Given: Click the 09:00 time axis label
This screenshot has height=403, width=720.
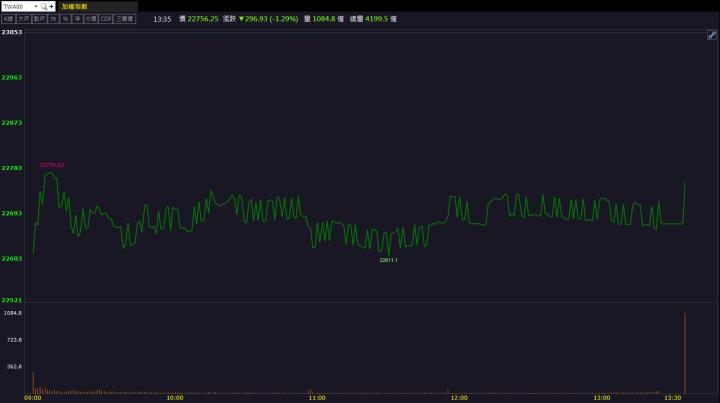Looking at the screenshot, I should [33, 398].
